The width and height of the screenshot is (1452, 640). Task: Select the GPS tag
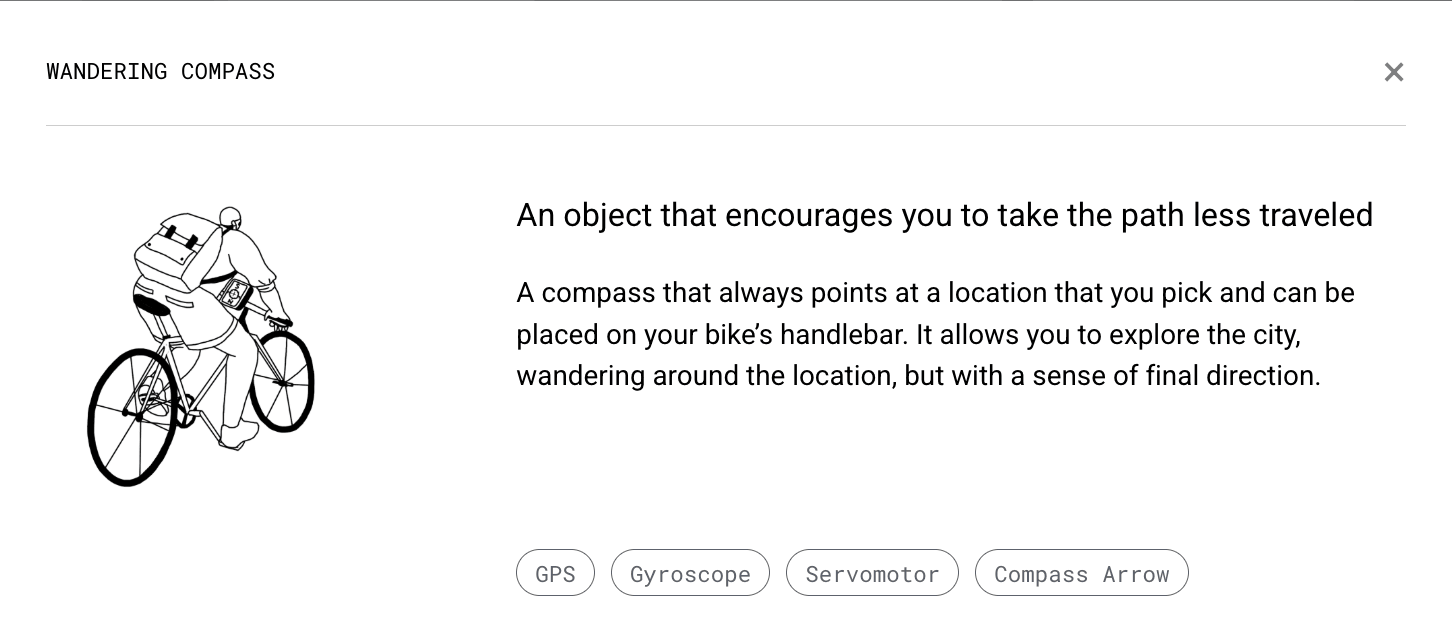pos(555,573)
